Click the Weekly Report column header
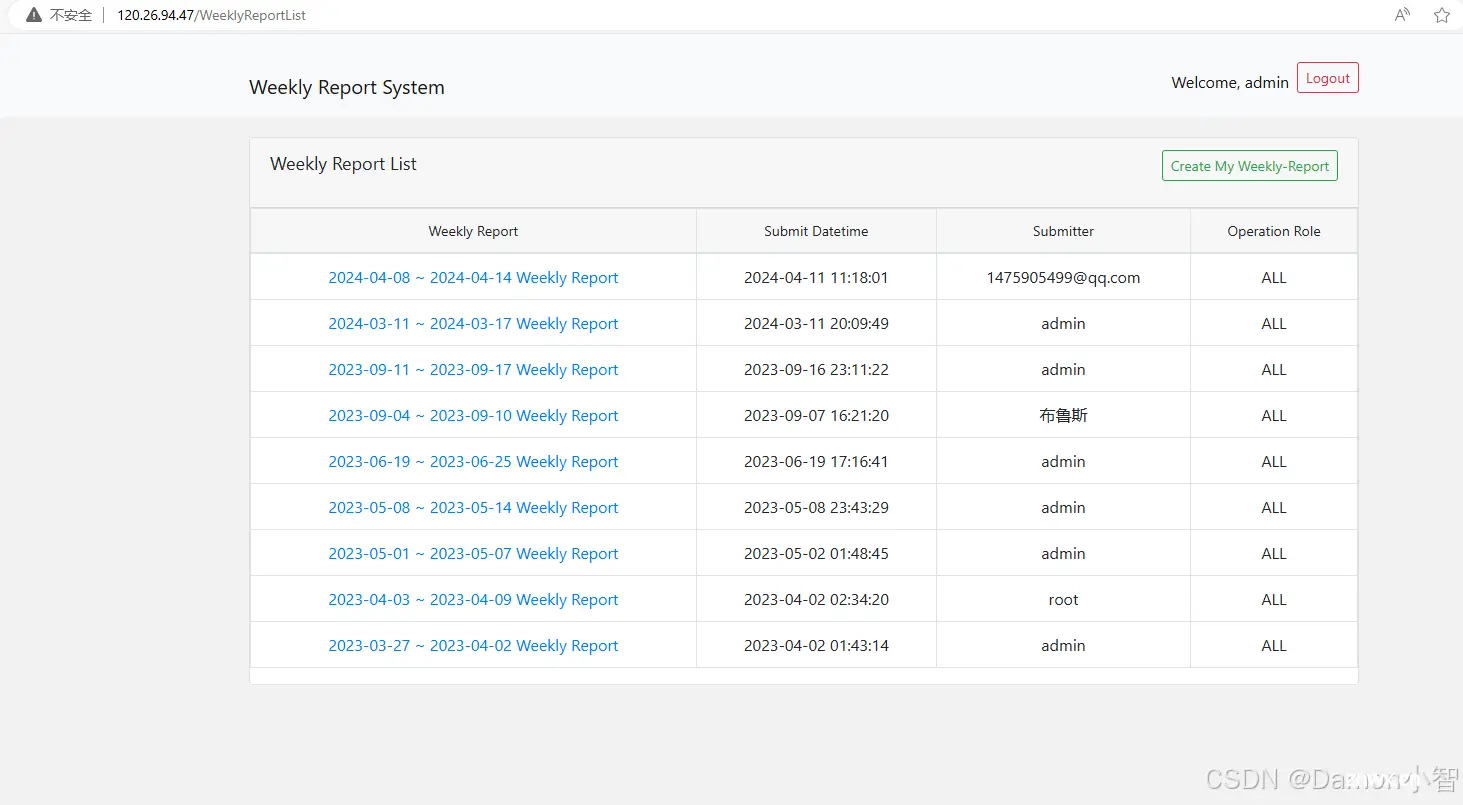The width and height of the screenshot is (1463, 805). click(x=473, y=231)
